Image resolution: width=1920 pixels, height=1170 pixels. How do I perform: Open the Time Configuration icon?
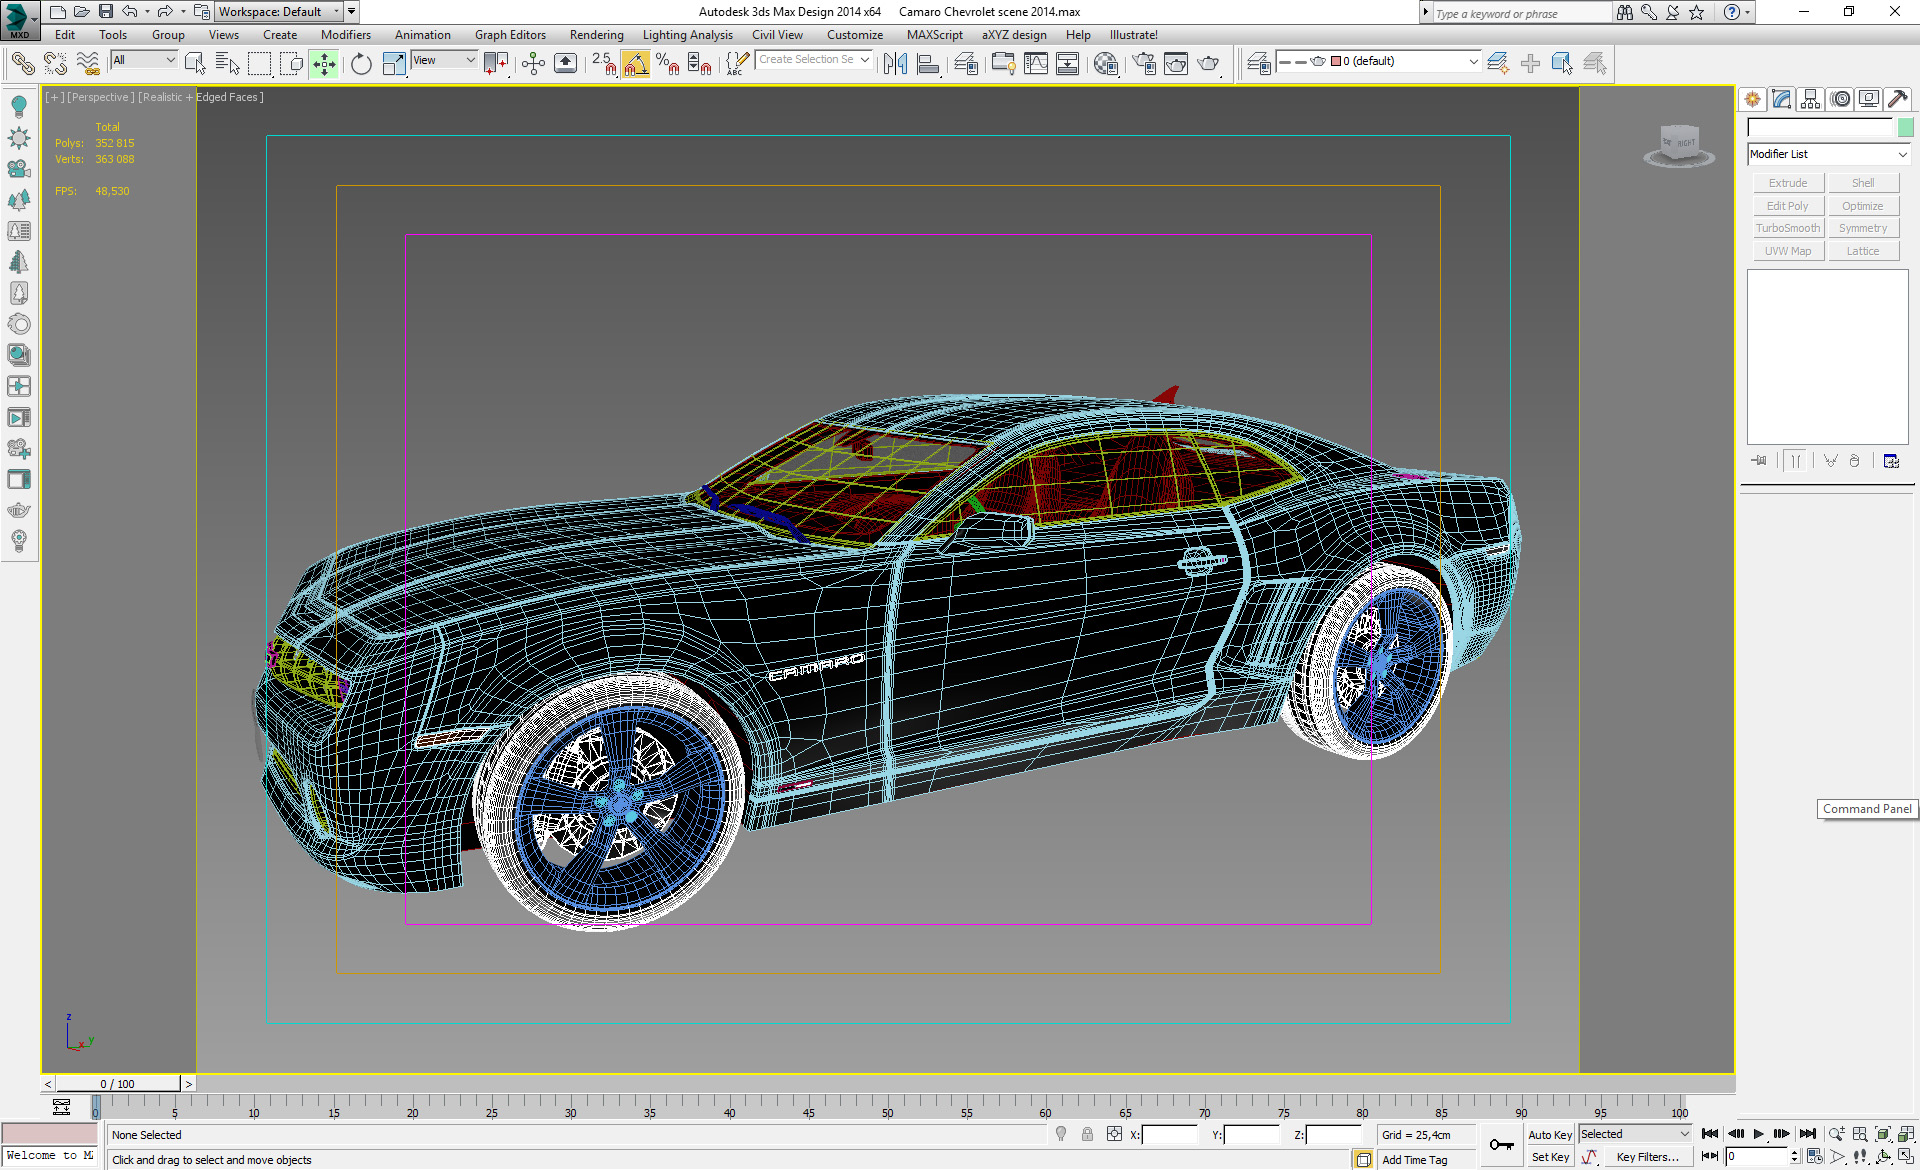tap(1815, 1157)
